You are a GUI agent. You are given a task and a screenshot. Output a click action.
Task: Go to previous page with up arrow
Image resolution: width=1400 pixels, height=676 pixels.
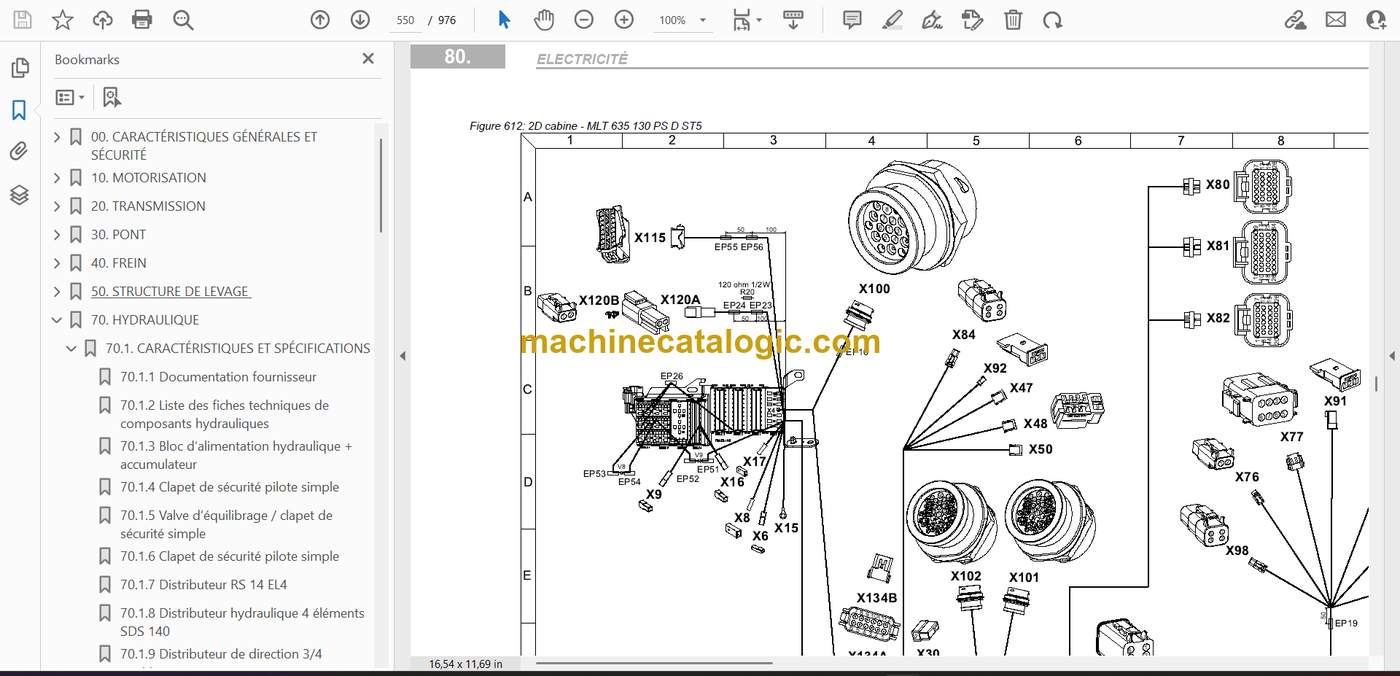[x=320, y=20]
